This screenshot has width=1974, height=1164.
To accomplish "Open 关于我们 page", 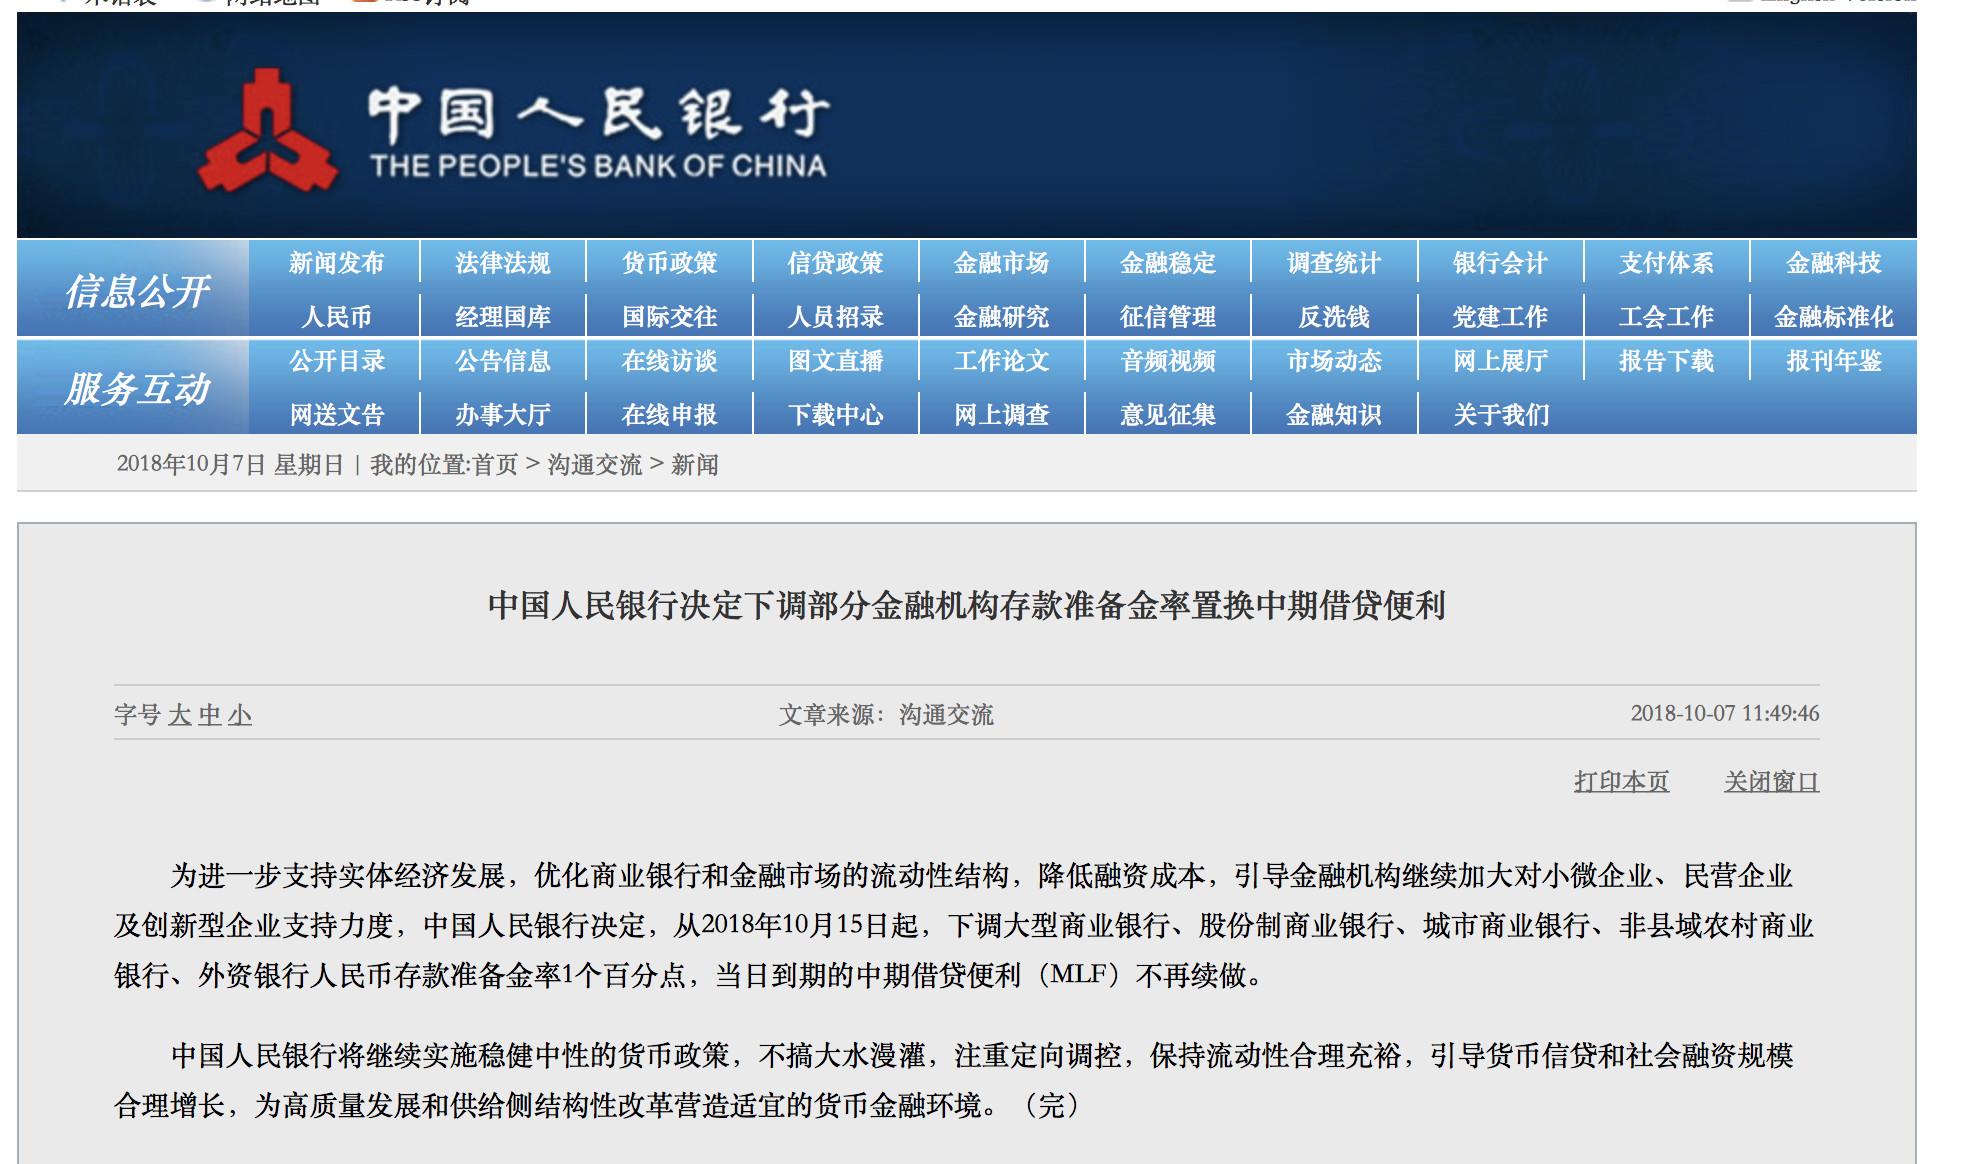I will click(1500, 414).
